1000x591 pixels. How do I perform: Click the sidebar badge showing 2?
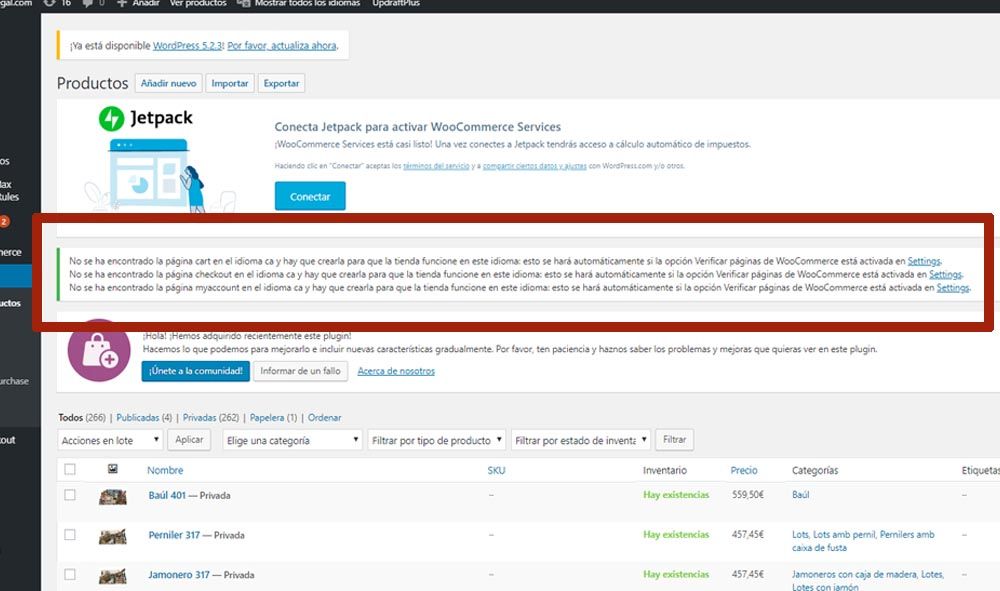tap(4, 221)
